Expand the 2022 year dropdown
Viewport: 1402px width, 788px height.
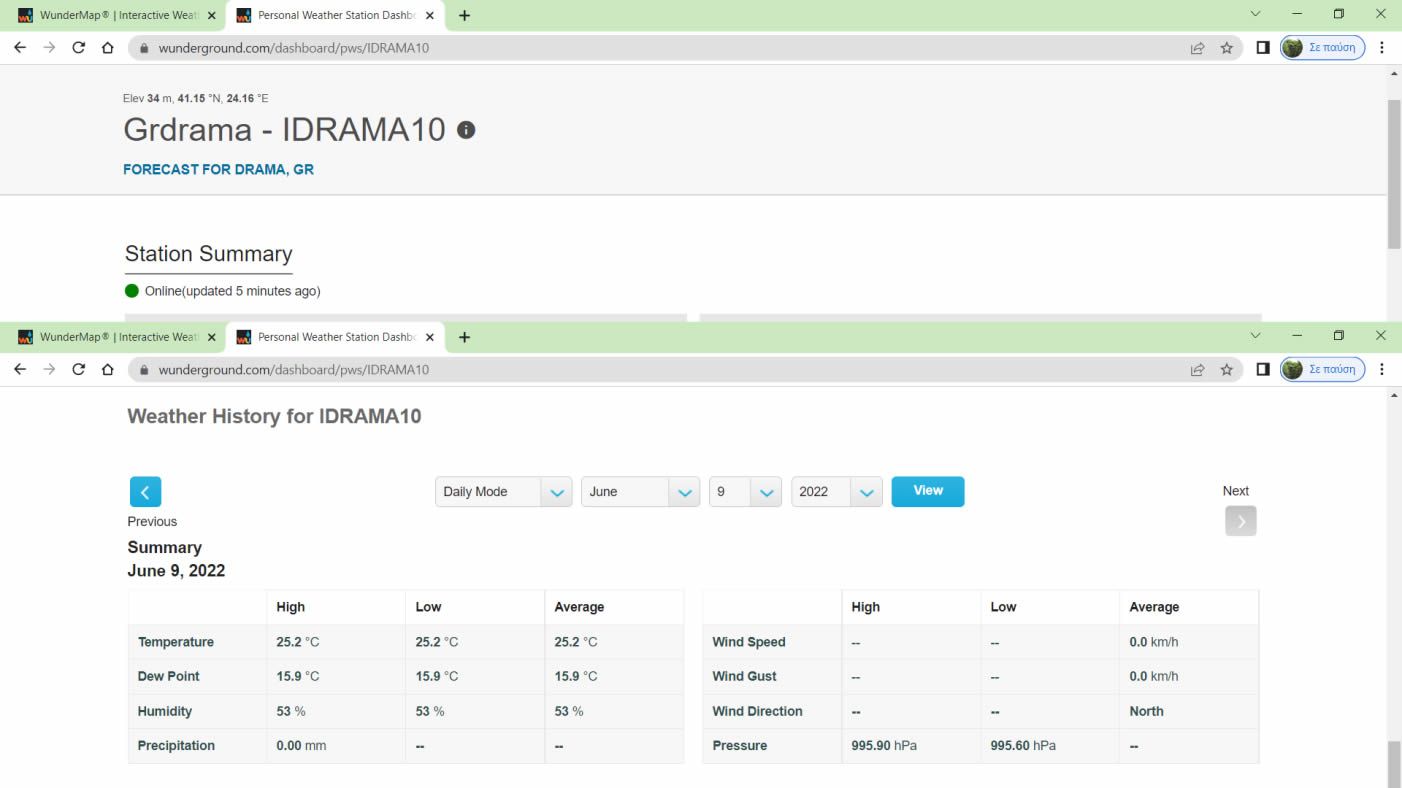point(836,492)
